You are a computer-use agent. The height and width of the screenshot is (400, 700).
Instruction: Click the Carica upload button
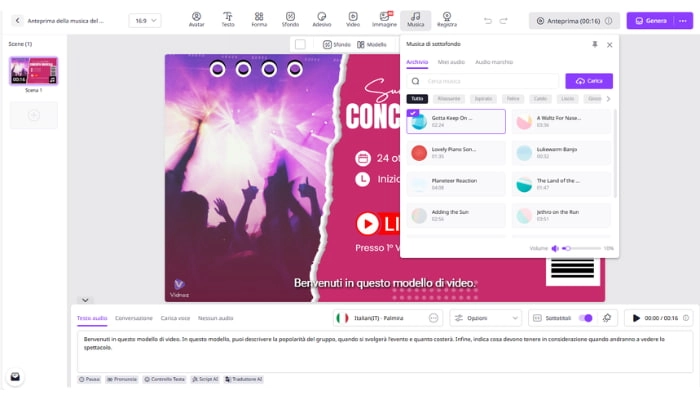(588, 81)
